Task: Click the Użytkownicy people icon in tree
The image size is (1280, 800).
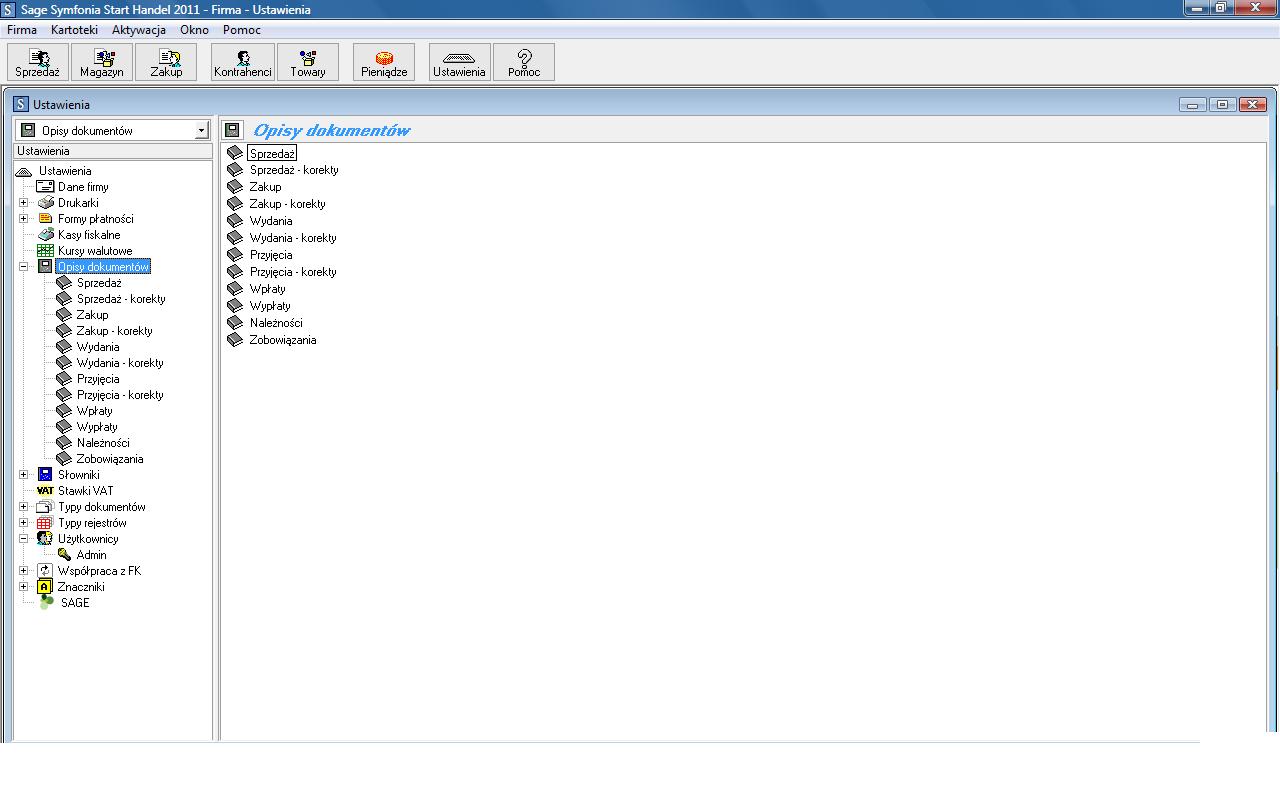Action: (45, 539)
